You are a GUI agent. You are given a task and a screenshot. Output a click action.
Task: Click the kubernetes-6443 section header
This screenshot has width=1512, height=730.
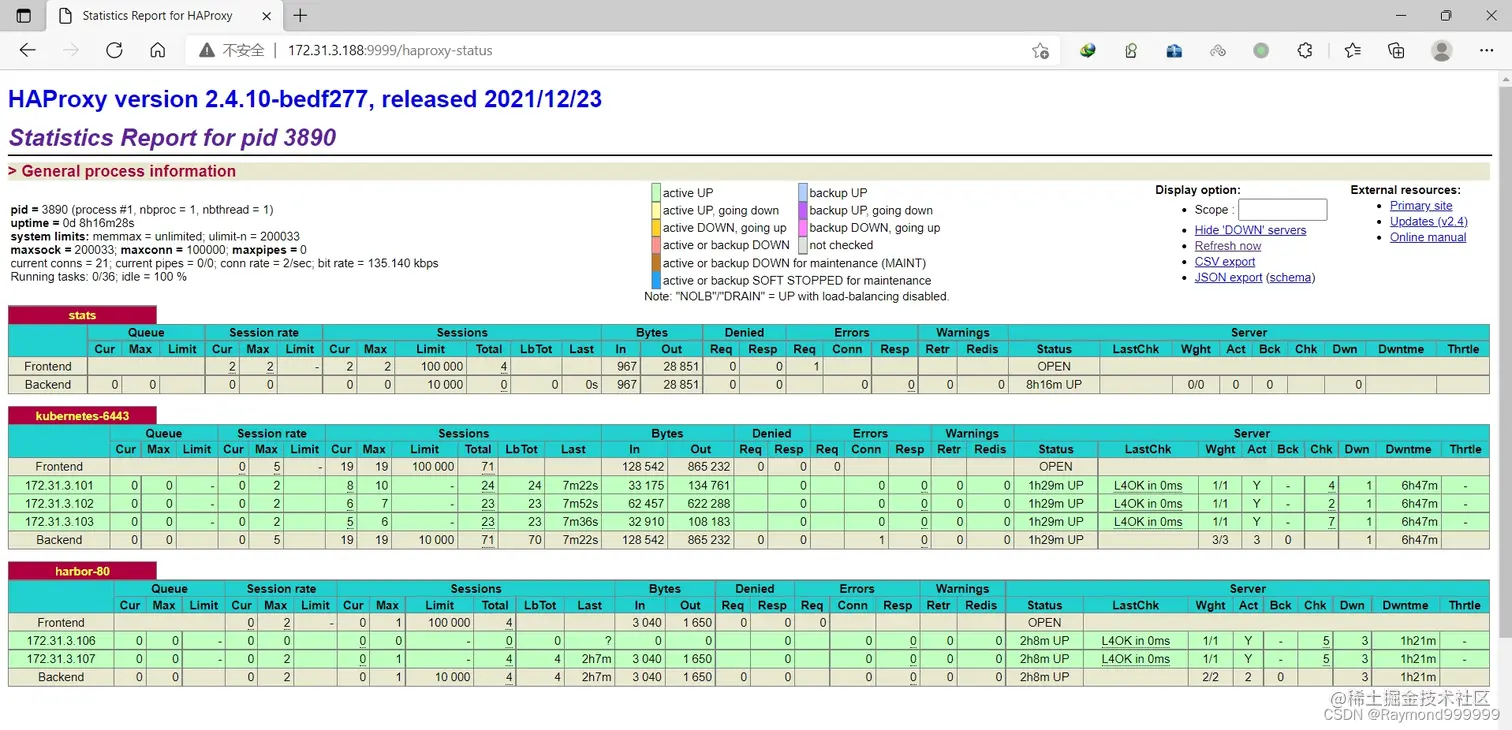coord(82,416)
